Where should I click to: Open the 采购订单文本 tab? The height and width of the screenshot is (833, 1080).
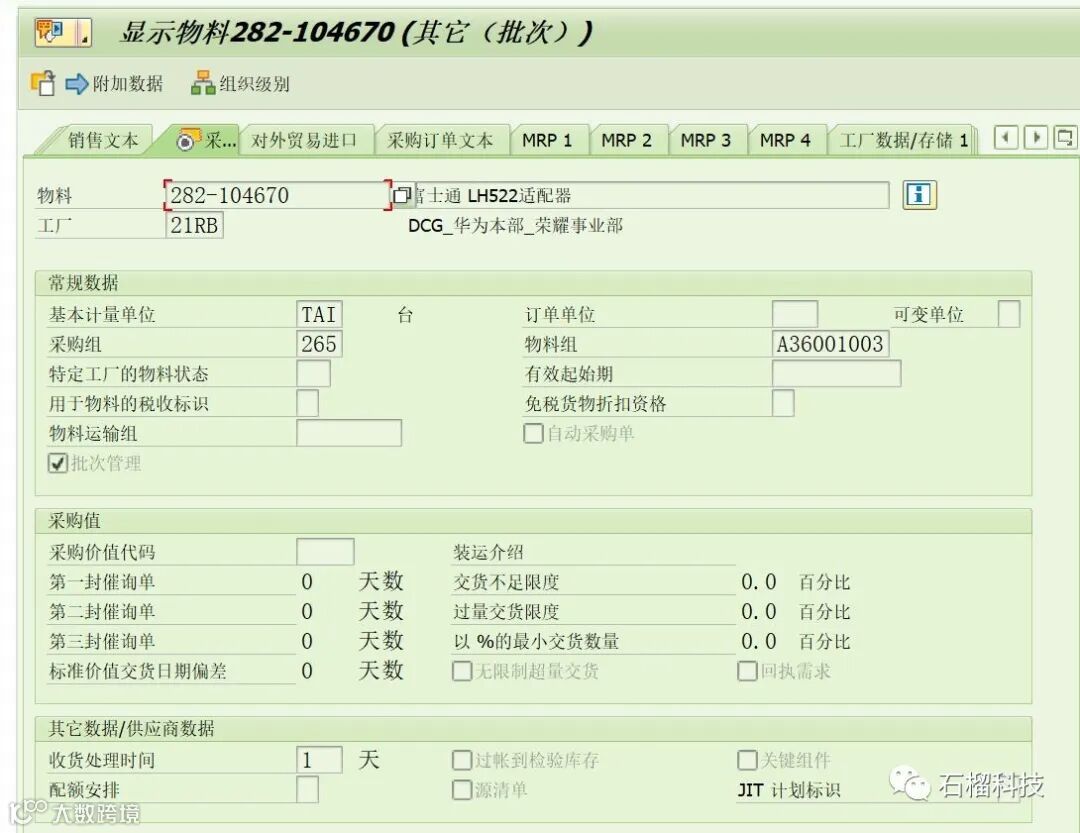point(440,141)
